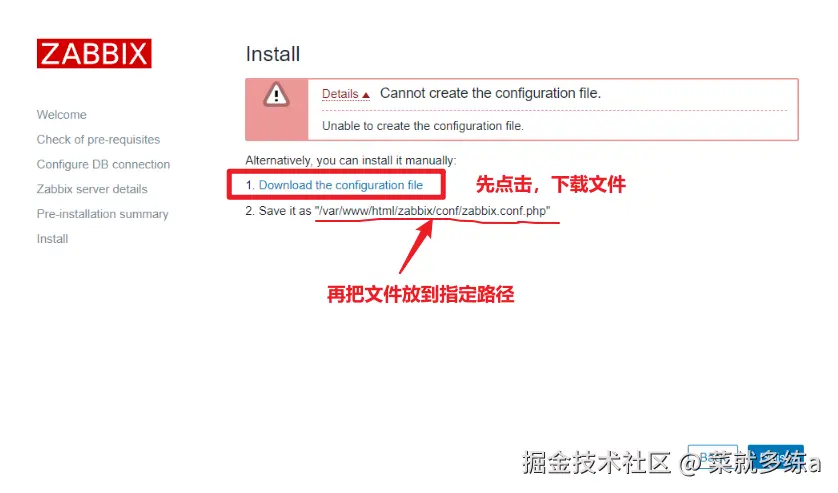Download the configuration file
This screenshot has height=493, width=838.
pos(340,185)
